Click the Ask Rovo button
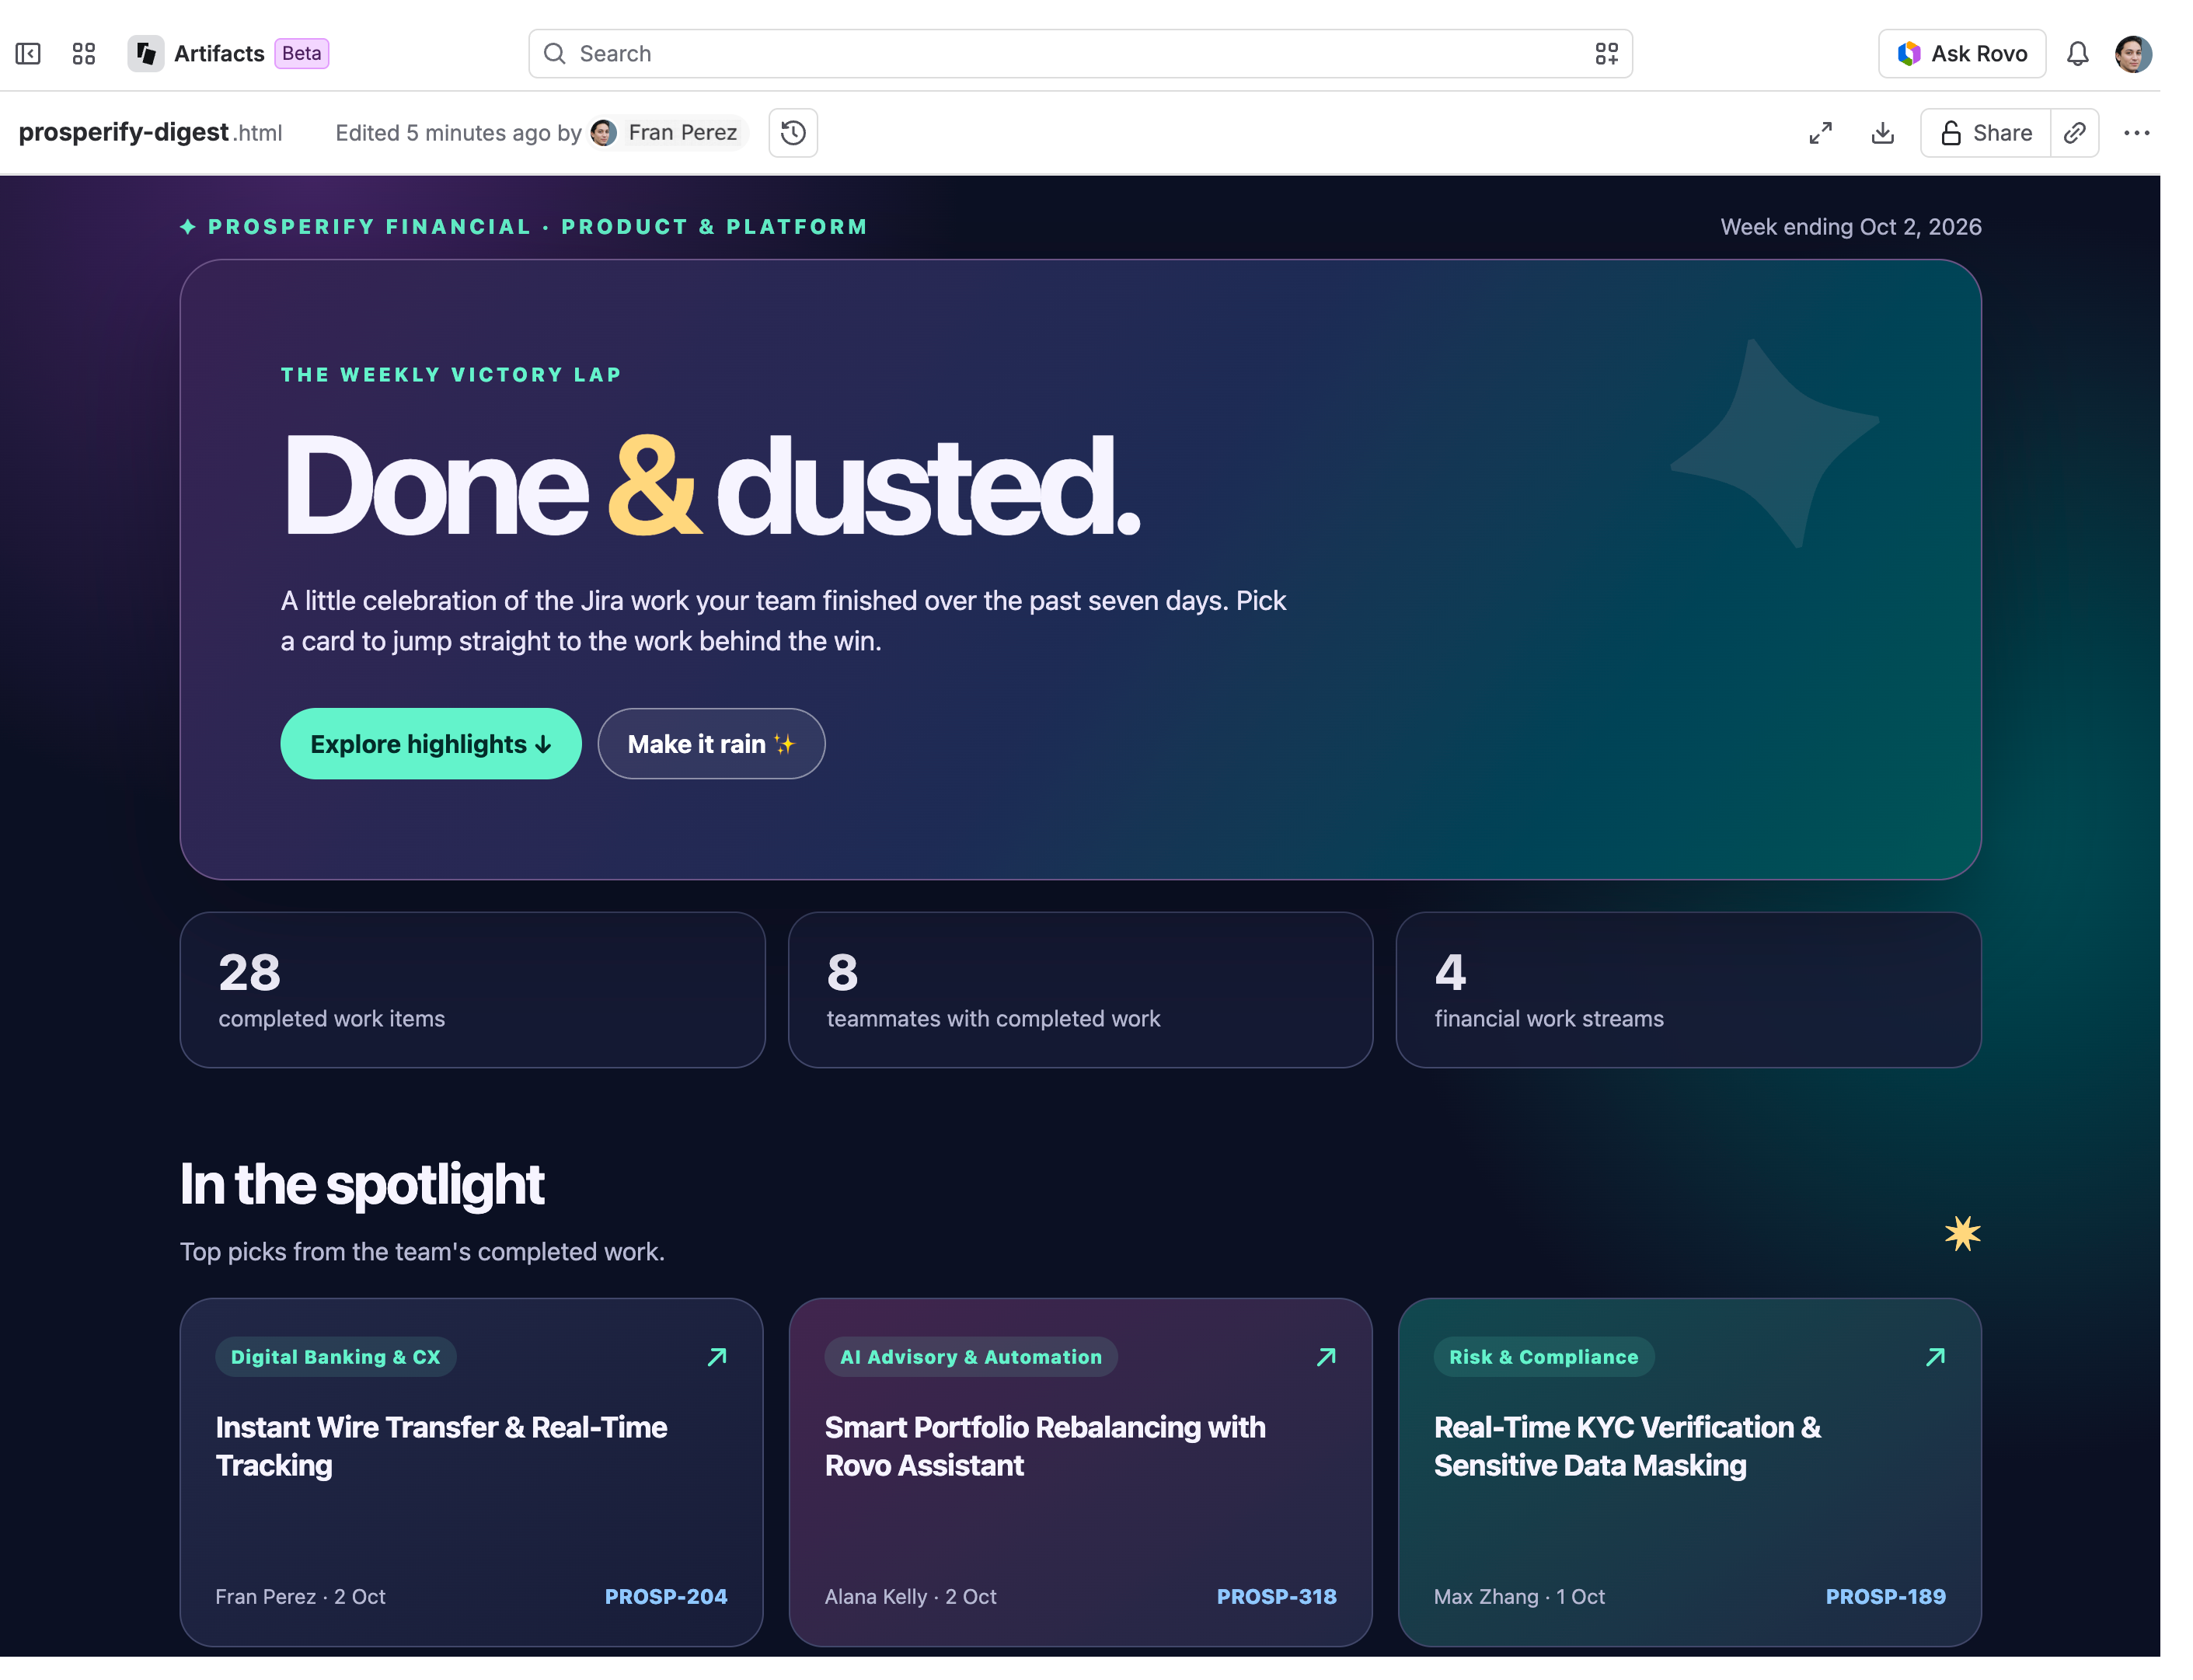The height and width of the screenshot is (1680, 2193). pyautogui.click(x=1961, y=54)
